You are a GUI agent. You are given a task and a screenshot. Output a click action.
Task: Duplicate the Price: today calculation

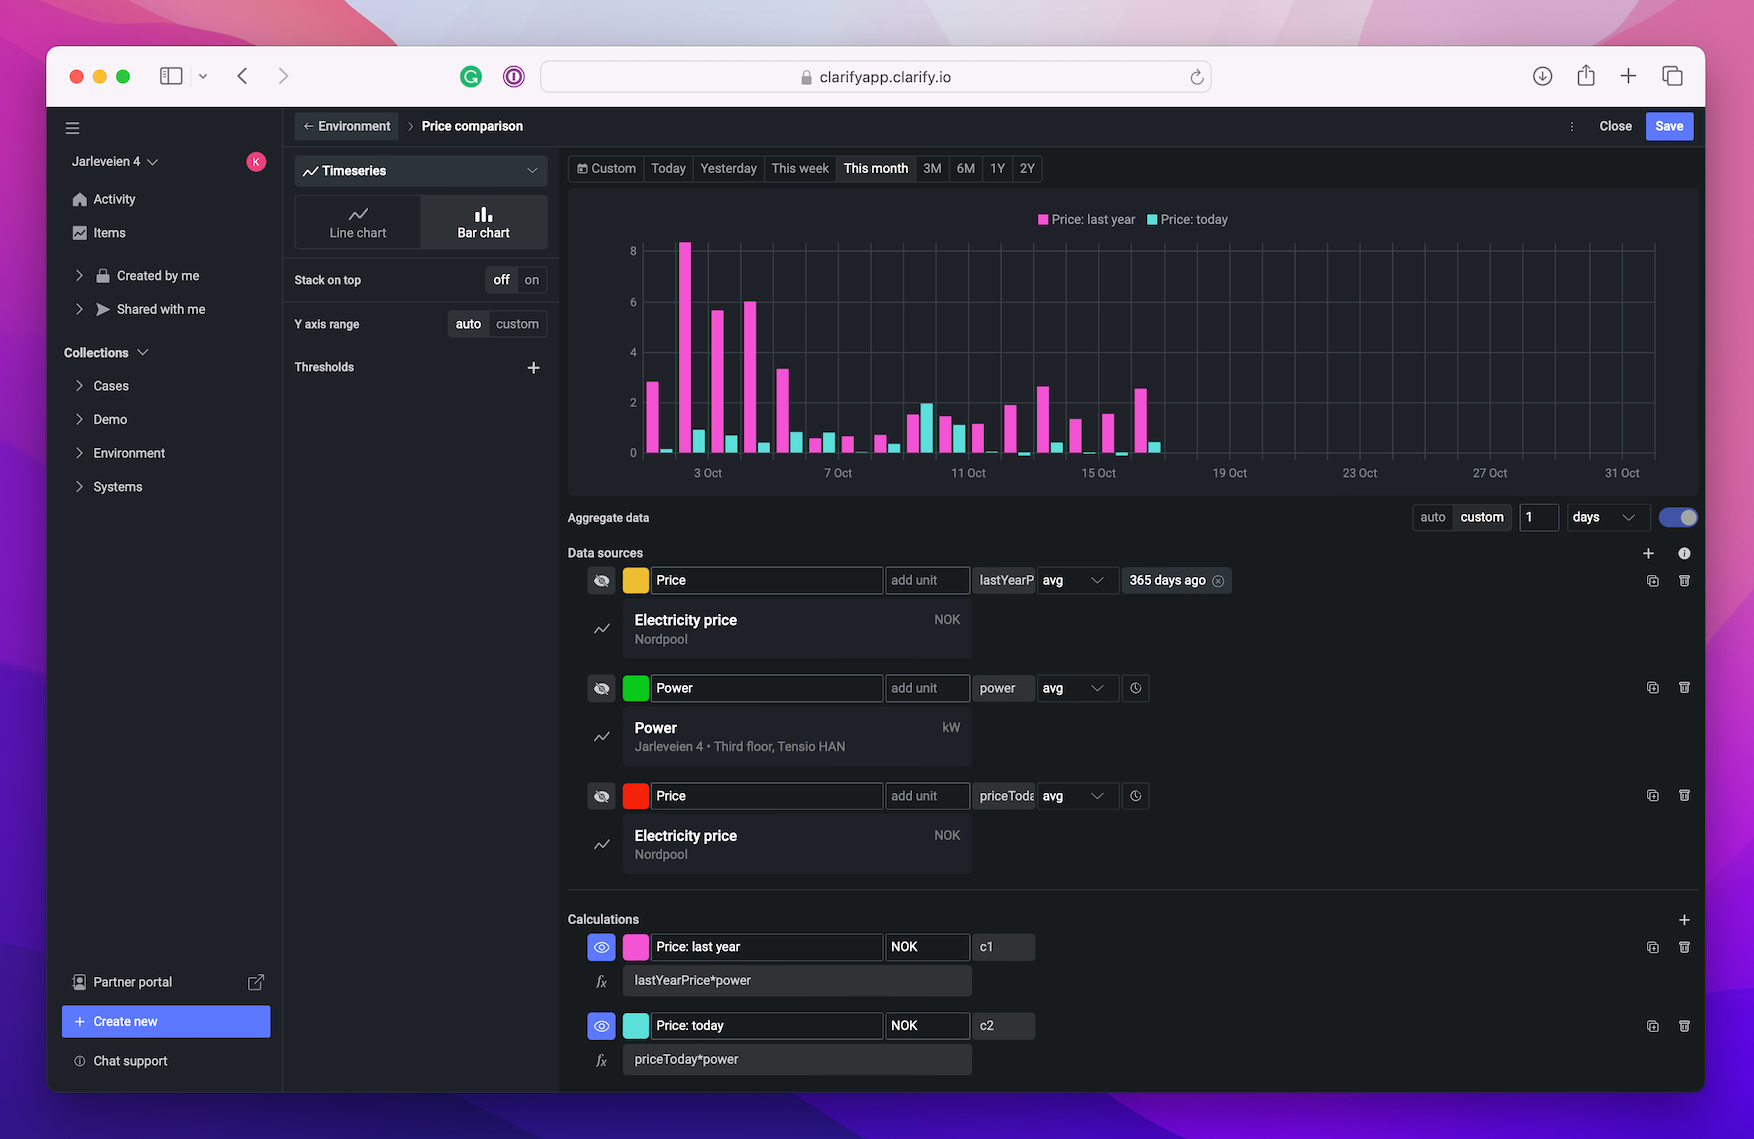[x=1653, y=1026]
